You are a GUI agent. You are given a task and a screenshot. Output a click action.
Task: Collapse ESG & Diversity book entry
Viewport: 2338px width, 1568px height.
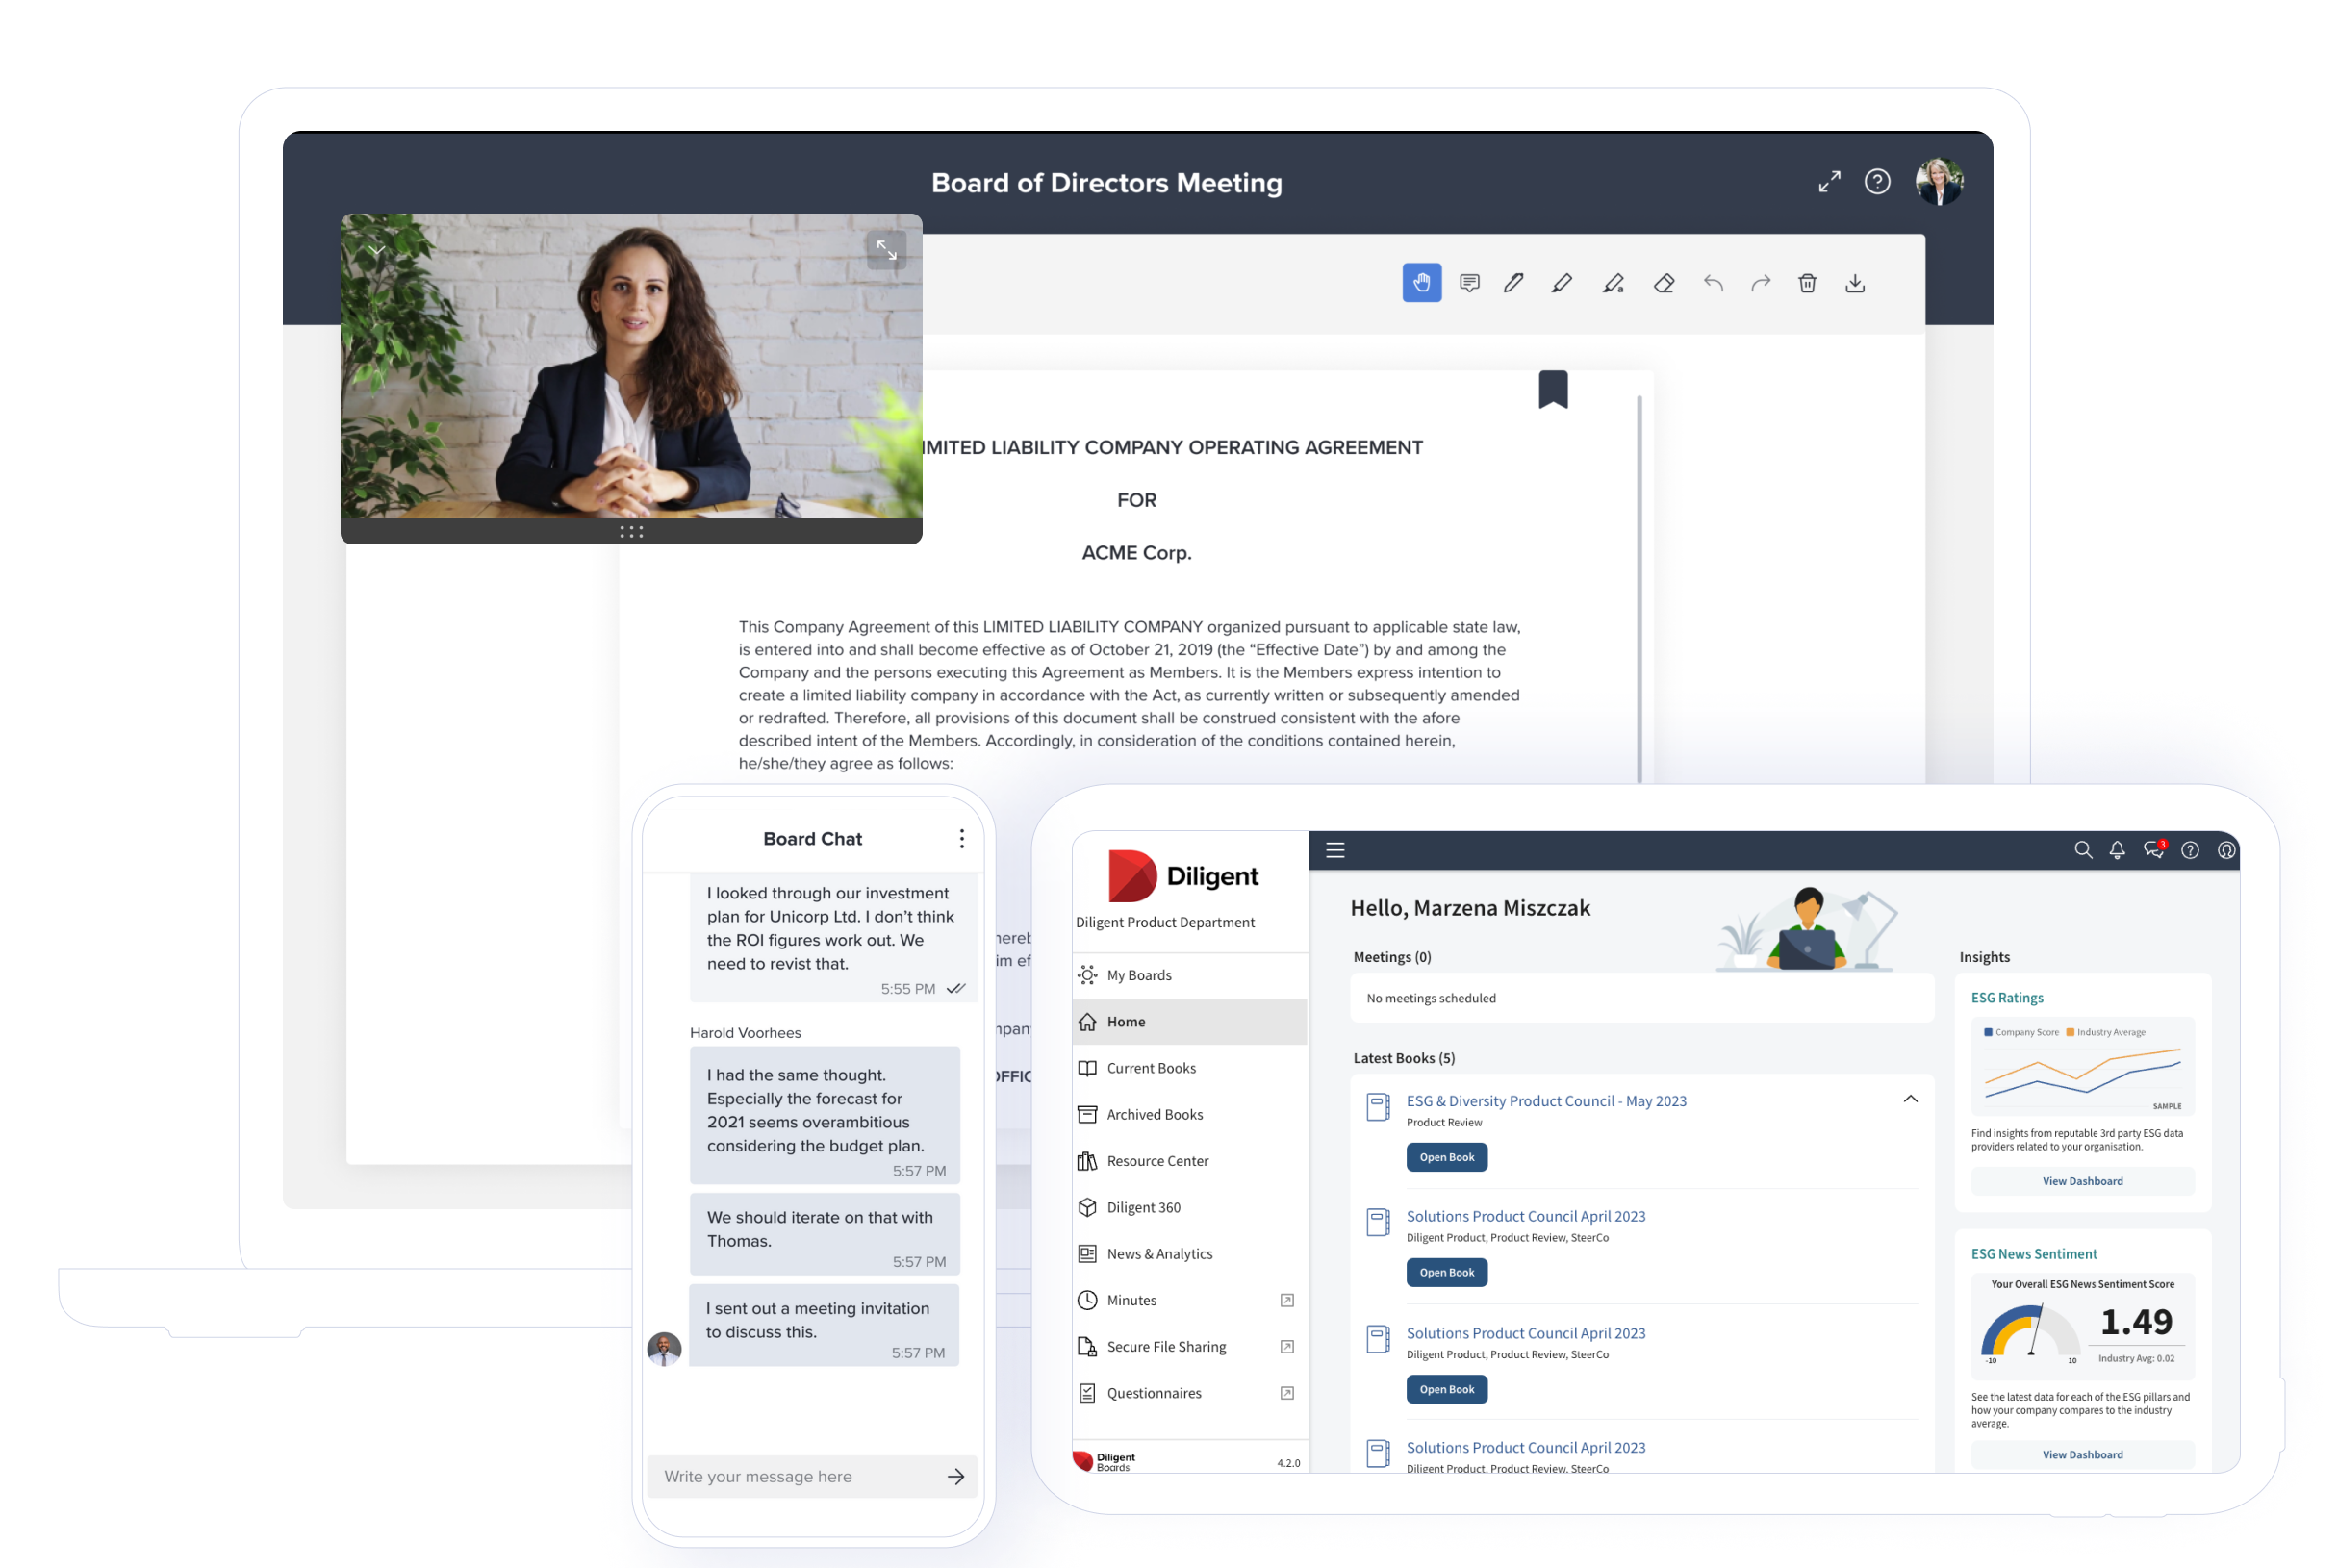[x=1910, y=1099]
